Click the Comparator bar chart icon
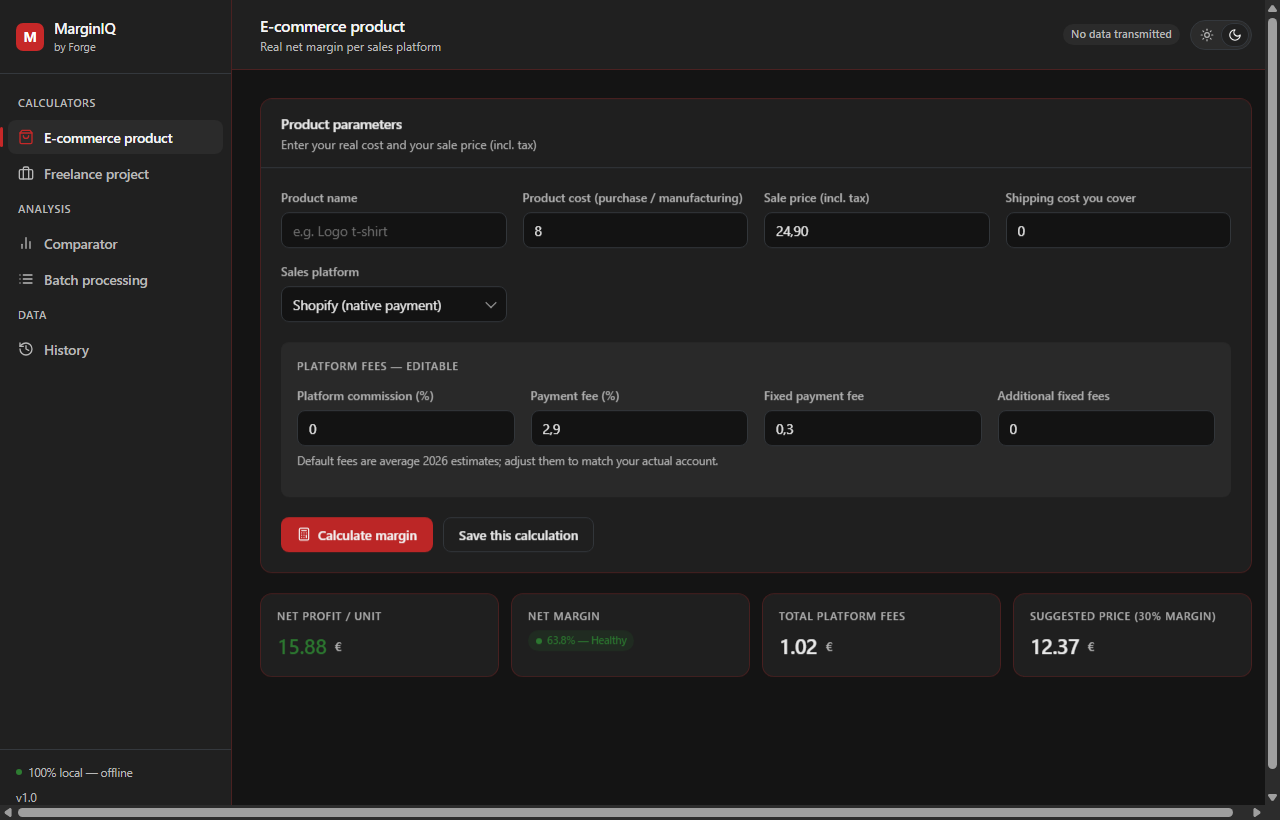Viewport: 1280px width, 820px height. click(26, 244)
